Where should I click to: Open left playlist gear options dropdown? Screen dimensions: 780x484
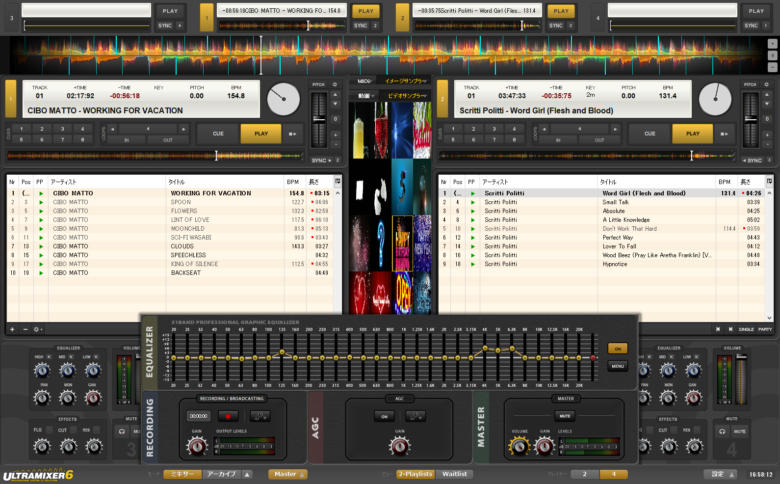37,329
